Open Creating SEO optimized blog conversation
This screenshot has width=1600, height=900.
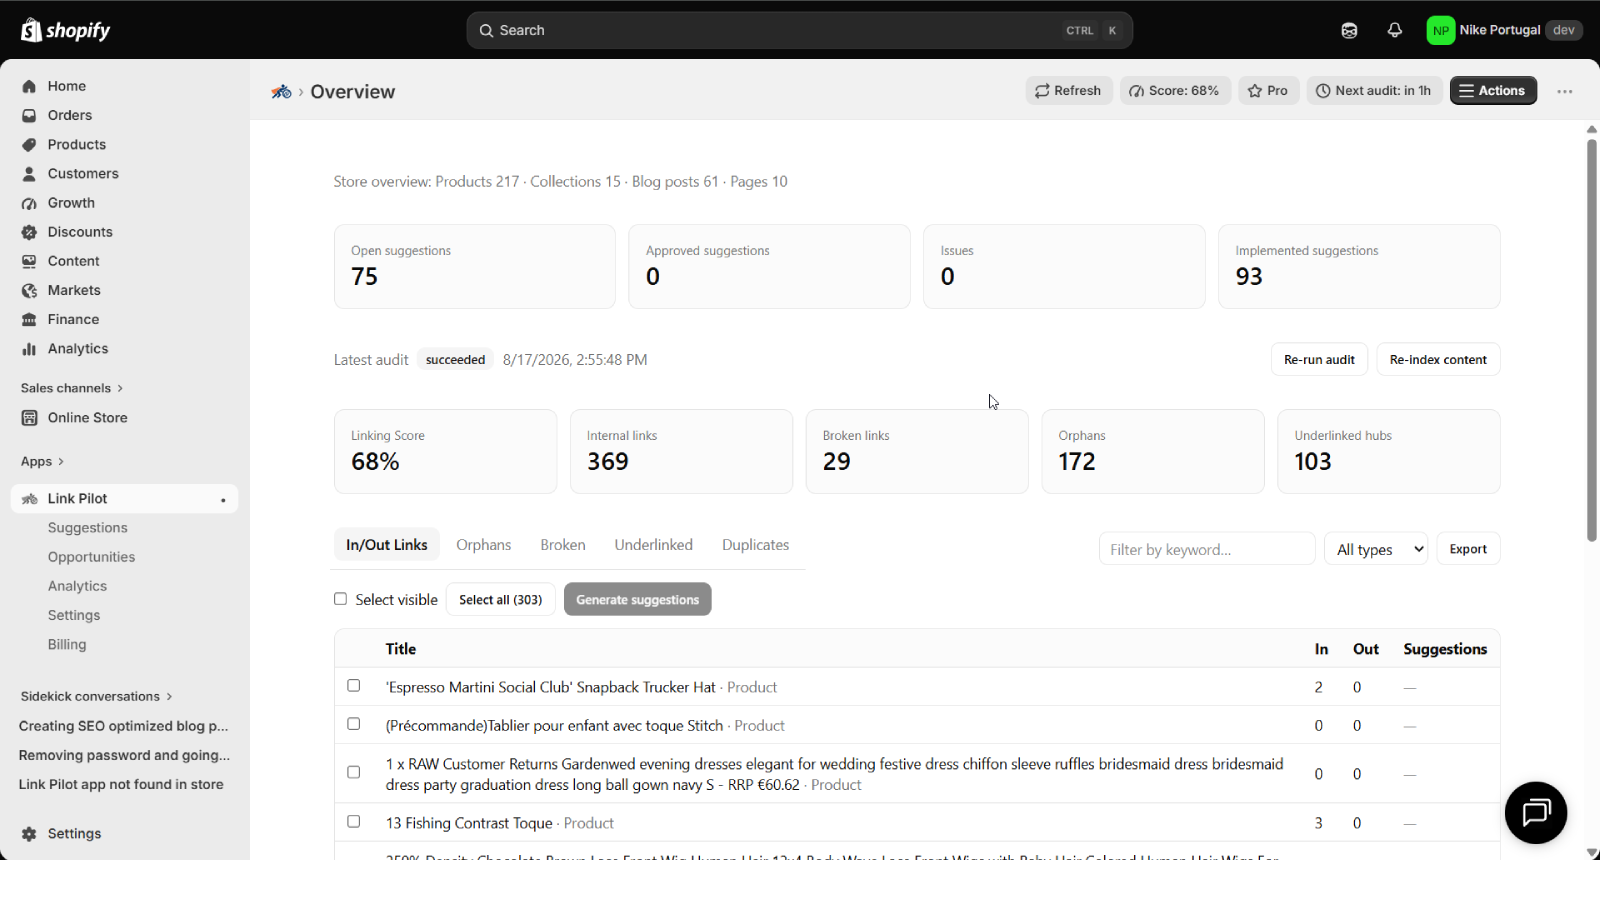(124, 726)
